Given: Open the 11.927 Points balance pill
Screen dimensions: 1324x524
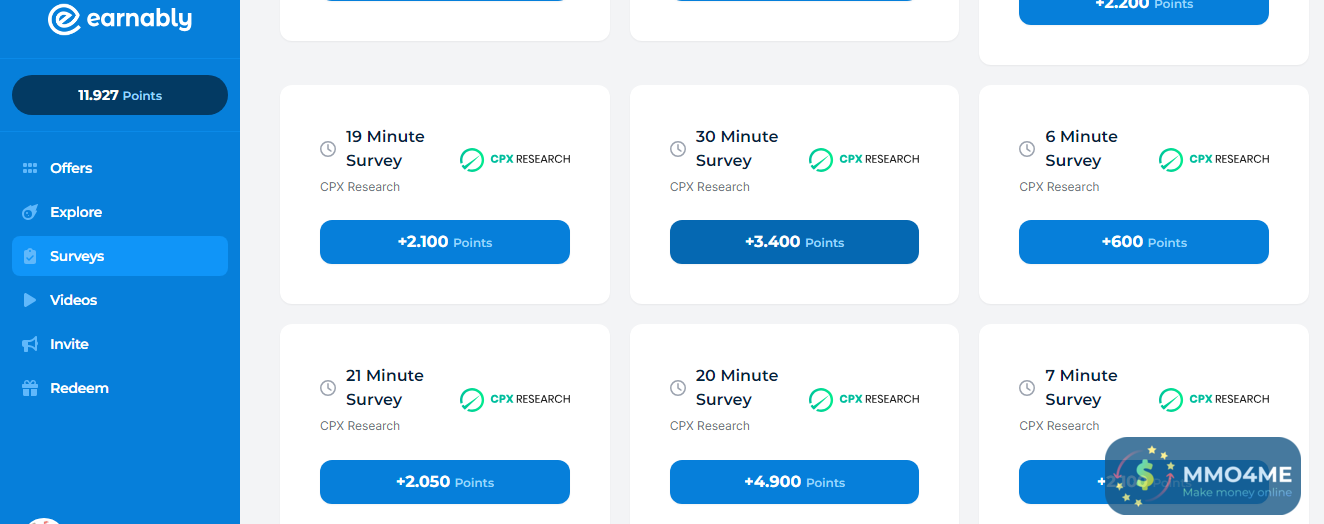Looking at the screenshot, I should [x=120, y=95].
